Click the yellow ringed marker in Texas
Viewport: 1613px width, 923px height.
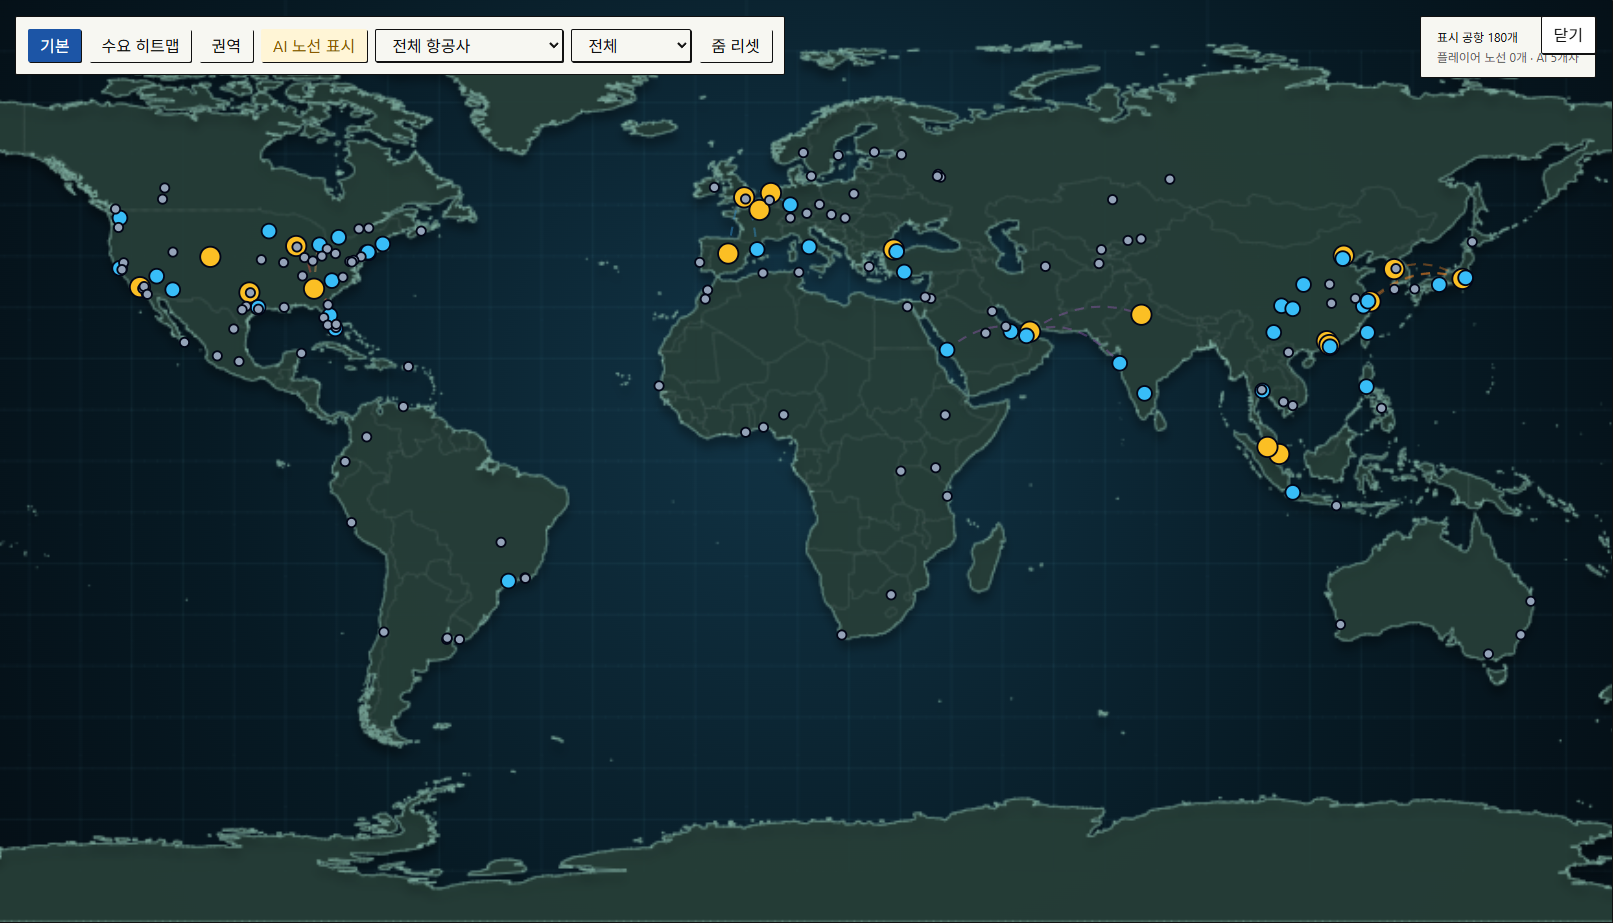point(249,292)
